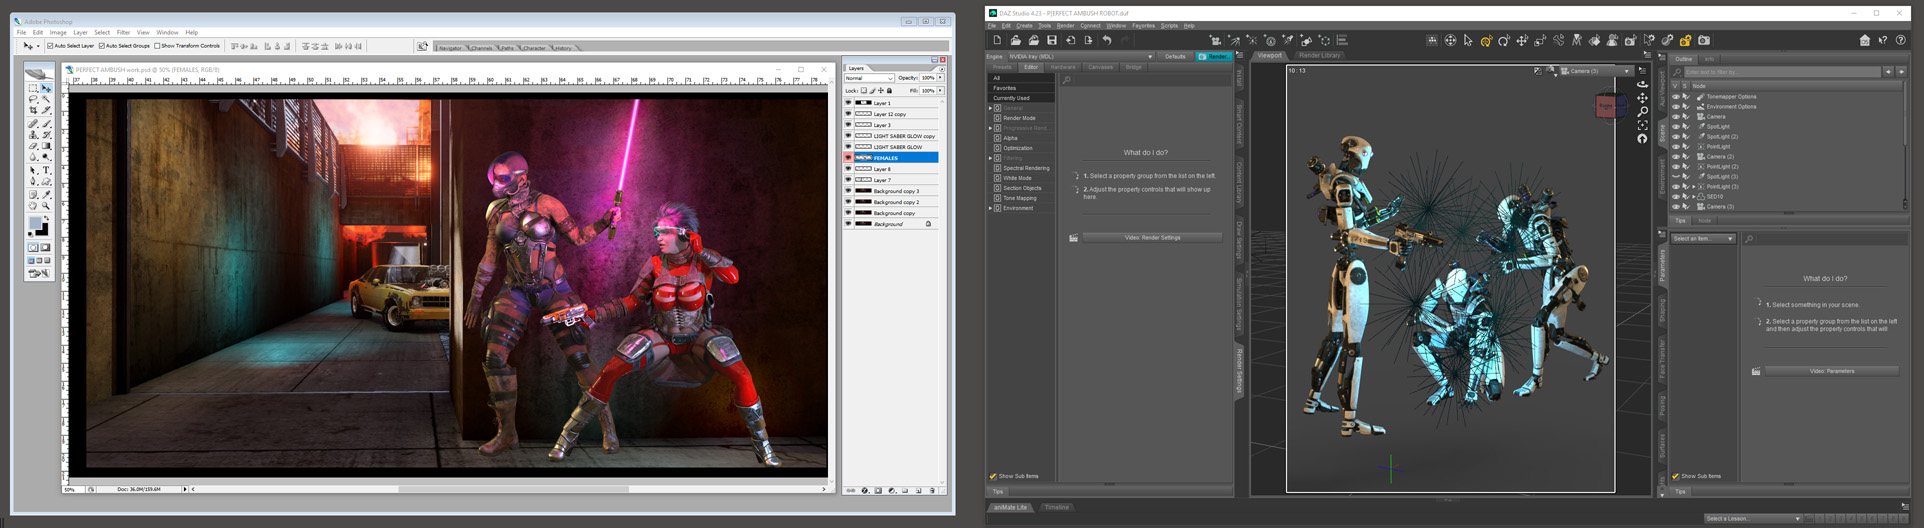1924x528 pixels.
Task: Switch to the Hardware tab in Render Settings
Action: point(1063,68)
